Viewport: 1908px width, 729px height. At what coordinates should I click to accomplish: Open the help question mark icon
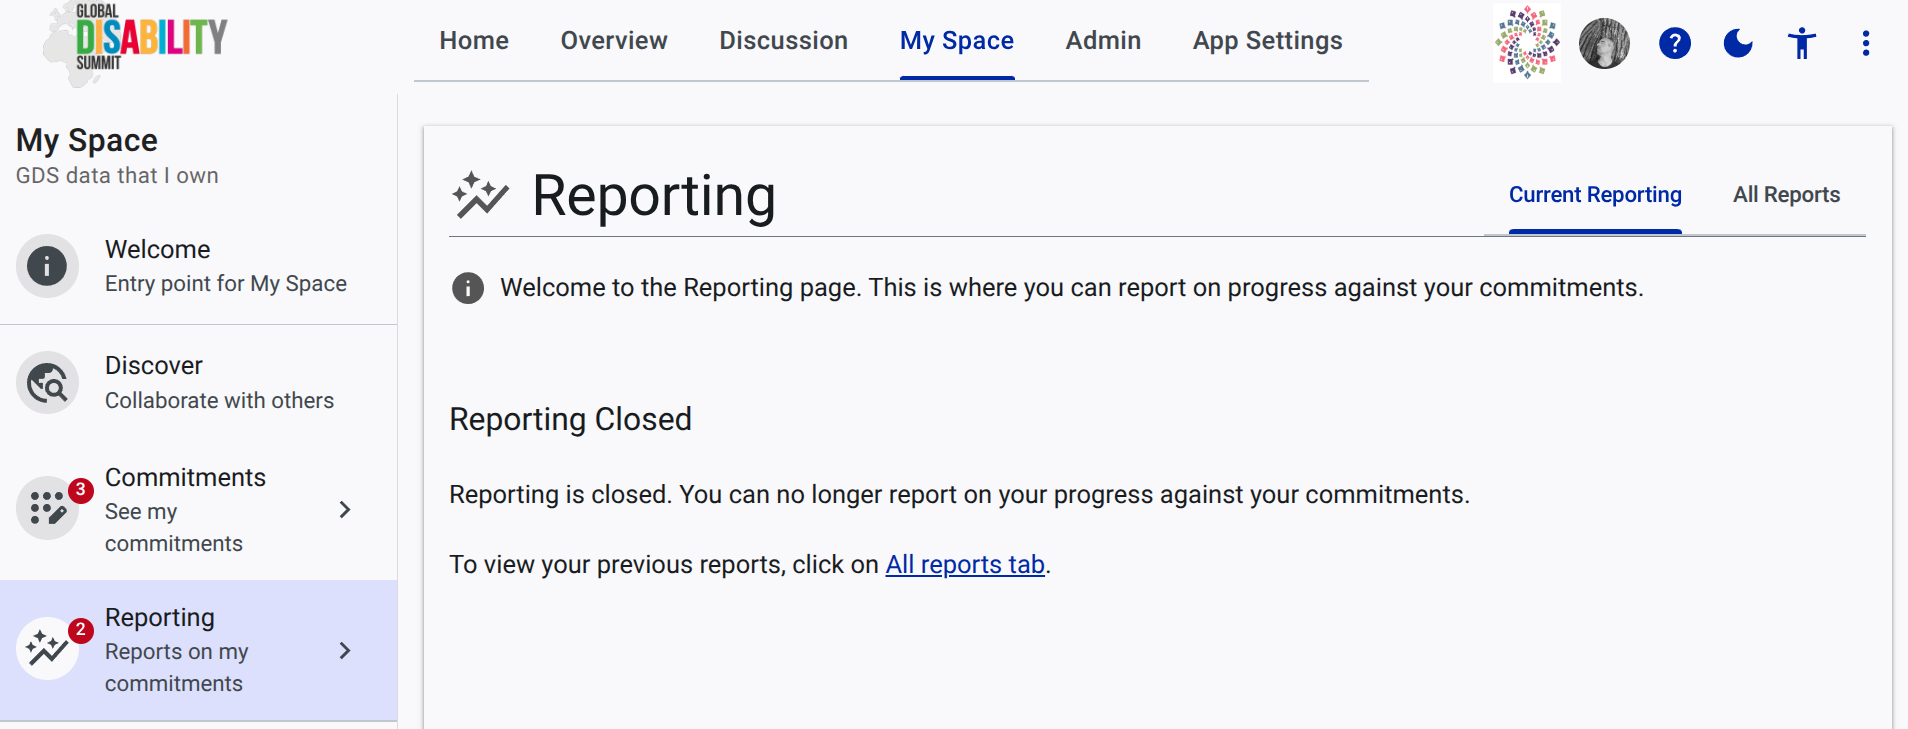[1675, 43]
